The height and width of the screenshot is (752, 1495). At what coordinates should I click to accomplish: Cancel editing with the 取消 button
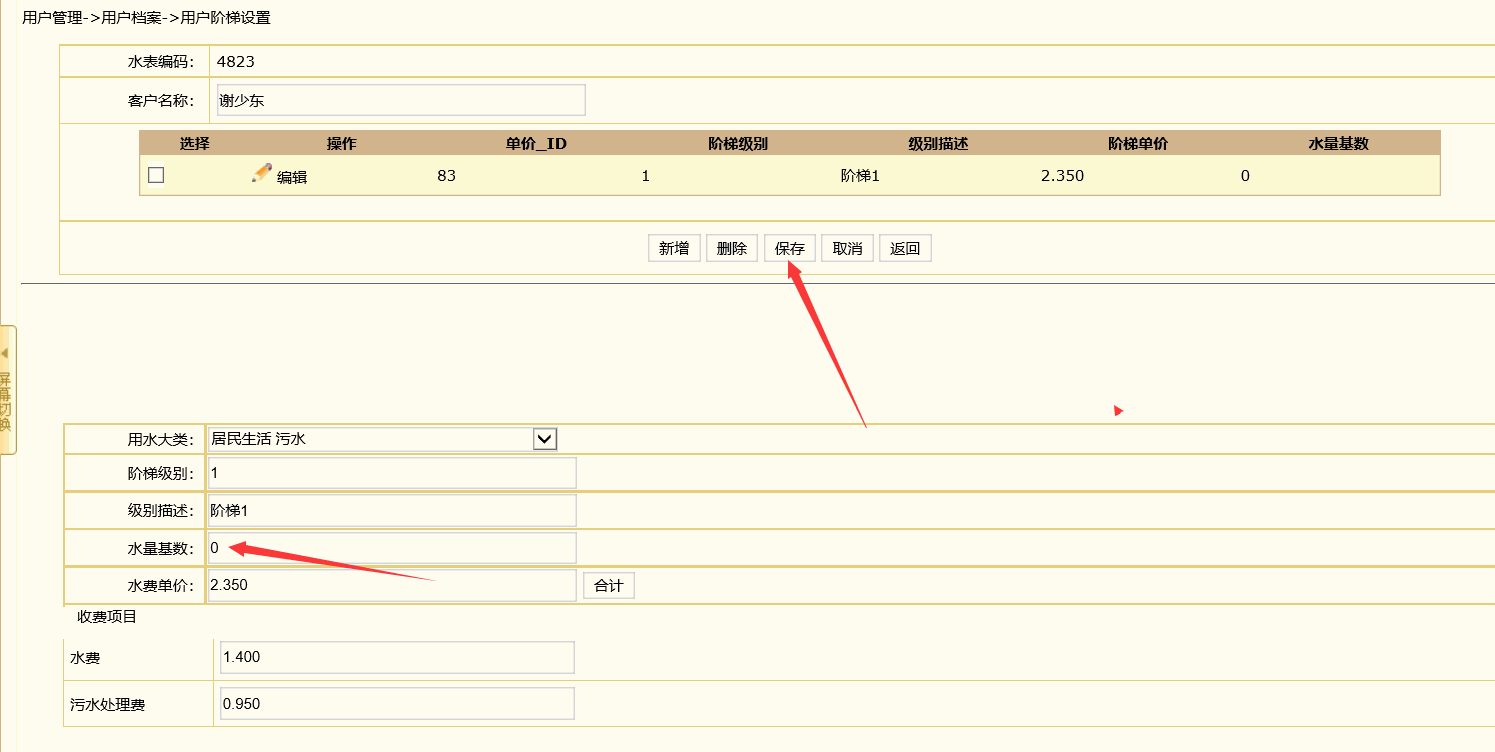(x=848, y=249)
